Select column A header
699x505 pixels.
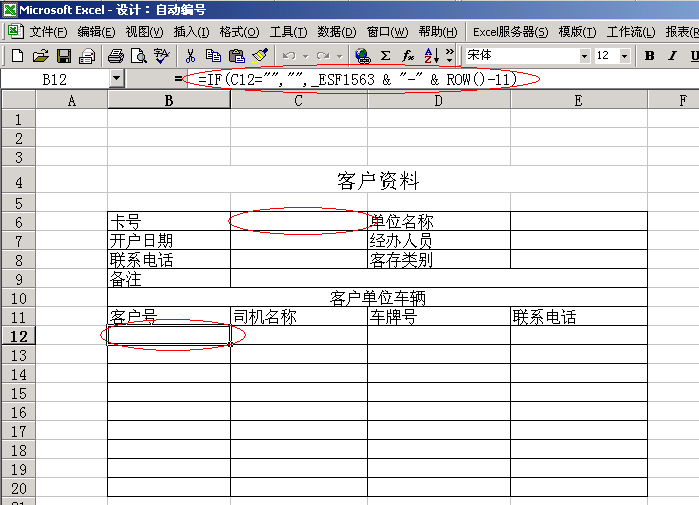click(71, 101)
